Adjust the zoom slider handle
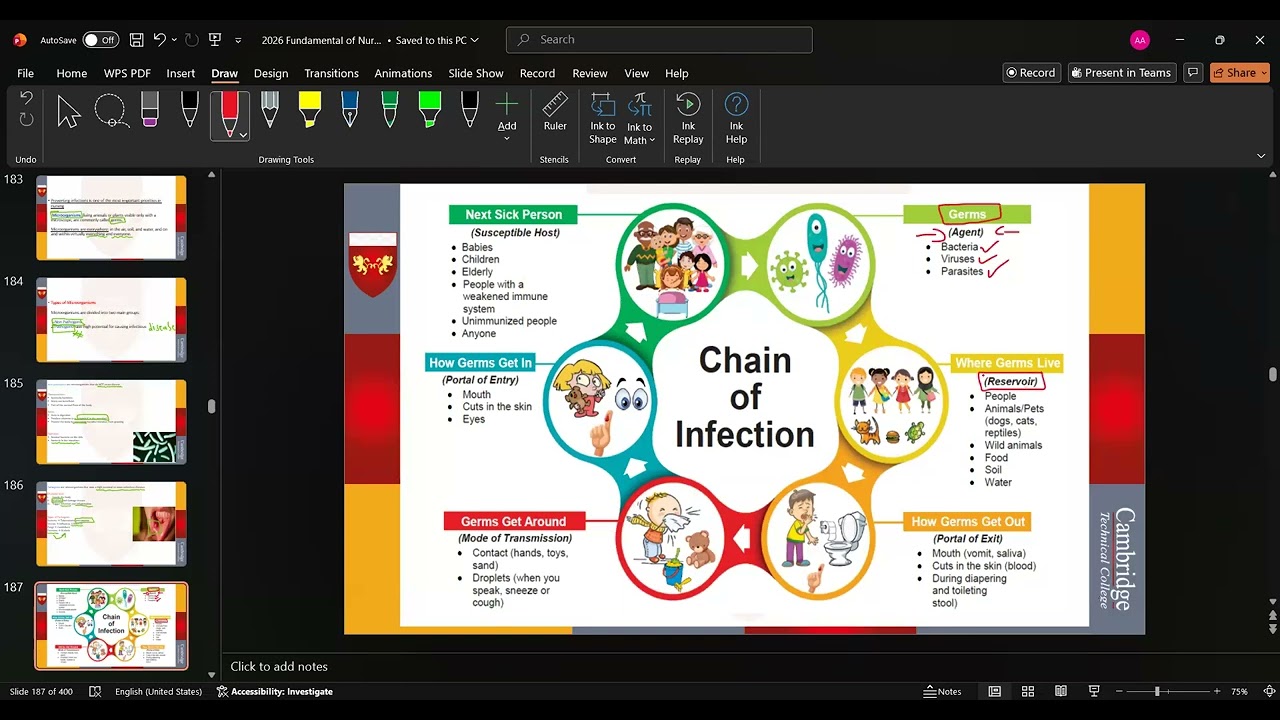This screenshot has height=720, width=1280. (1157, 691)
